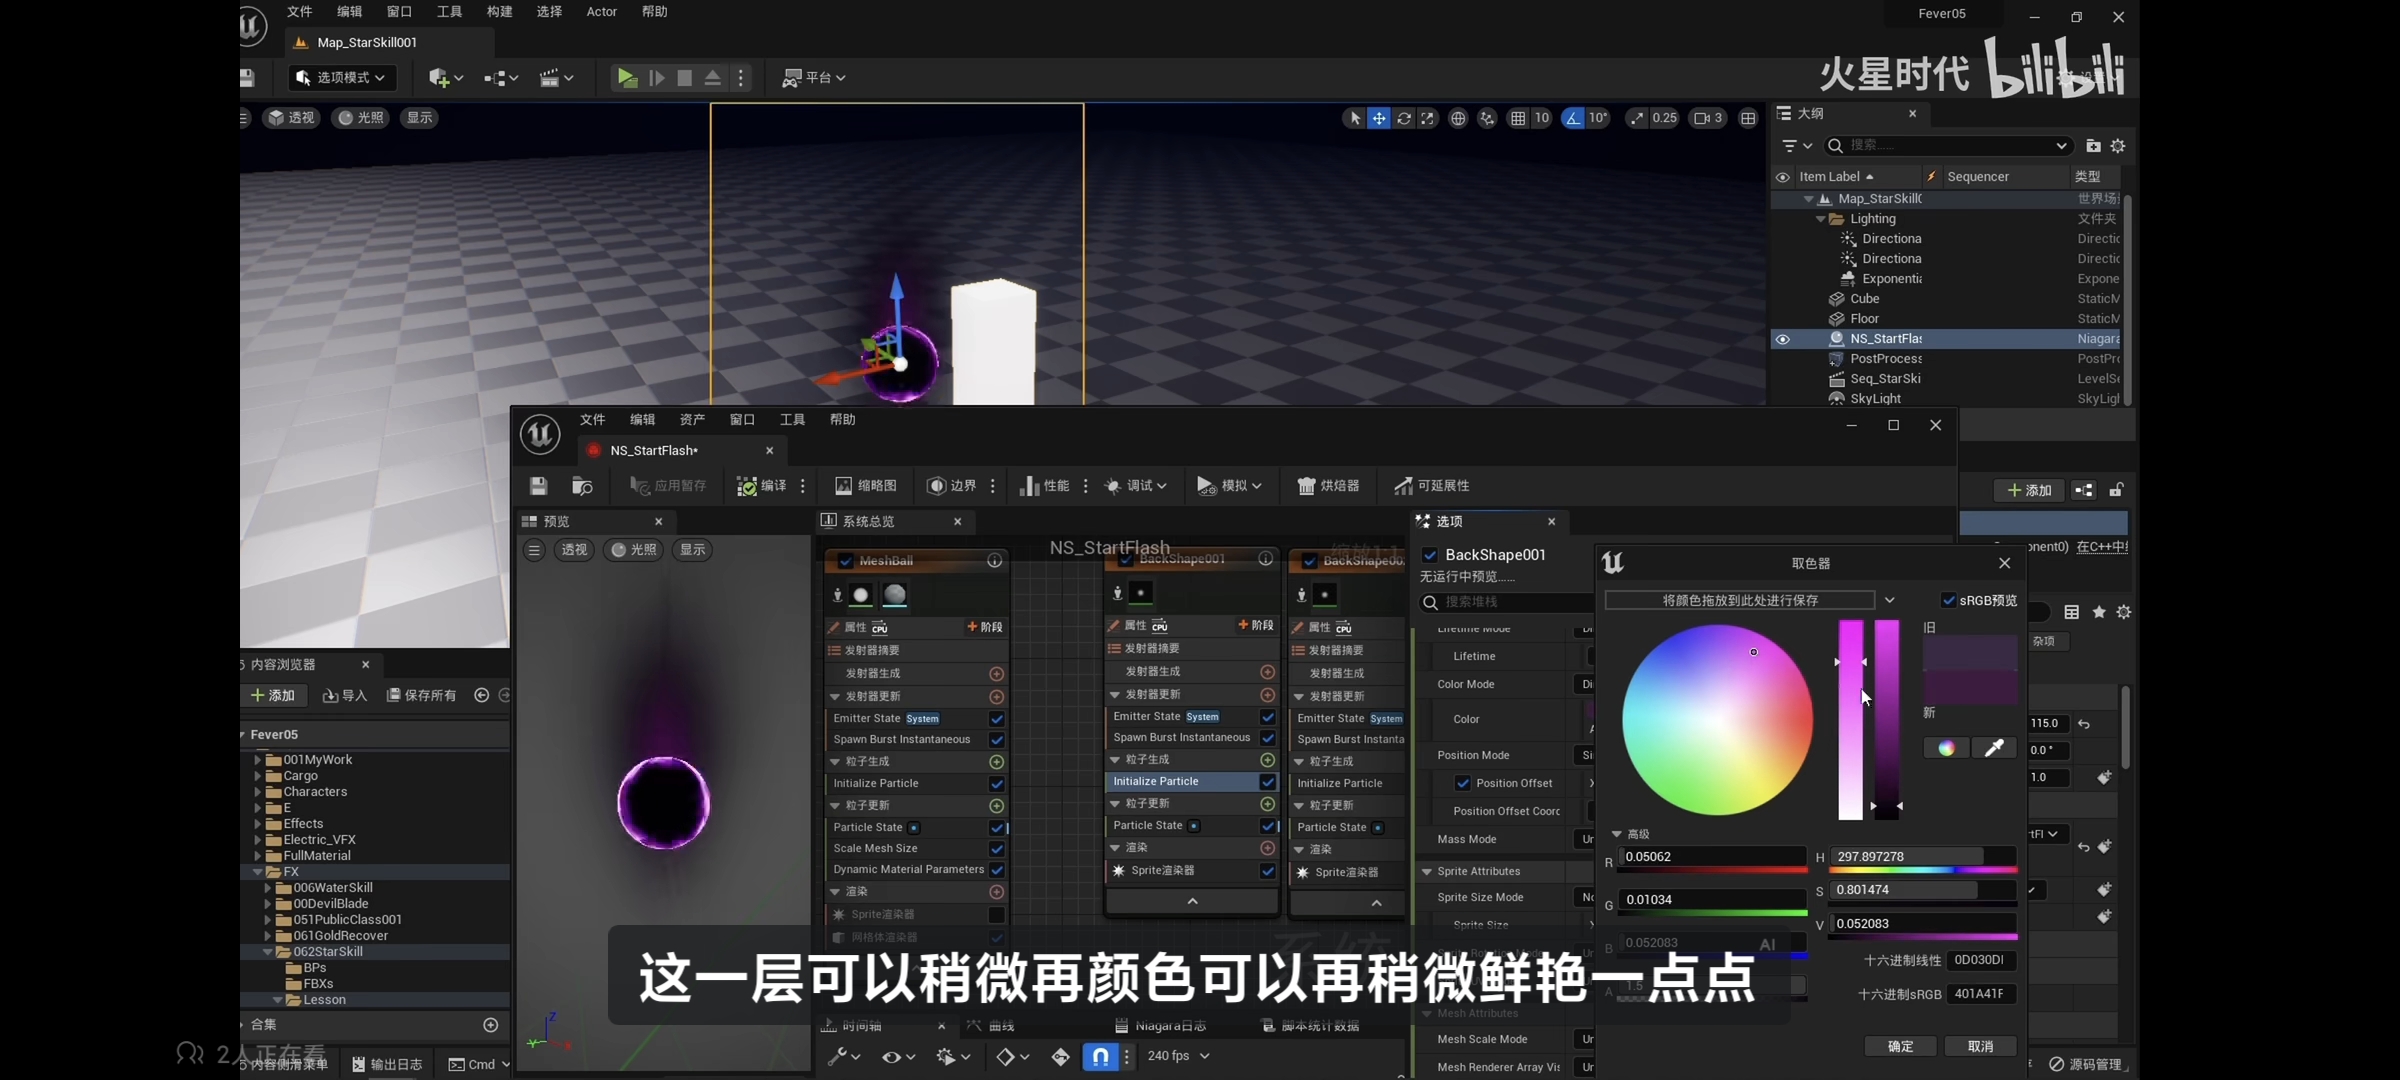Open the 选项模式 mode dropdown
2400x1080 pixels.
(343, 78)
